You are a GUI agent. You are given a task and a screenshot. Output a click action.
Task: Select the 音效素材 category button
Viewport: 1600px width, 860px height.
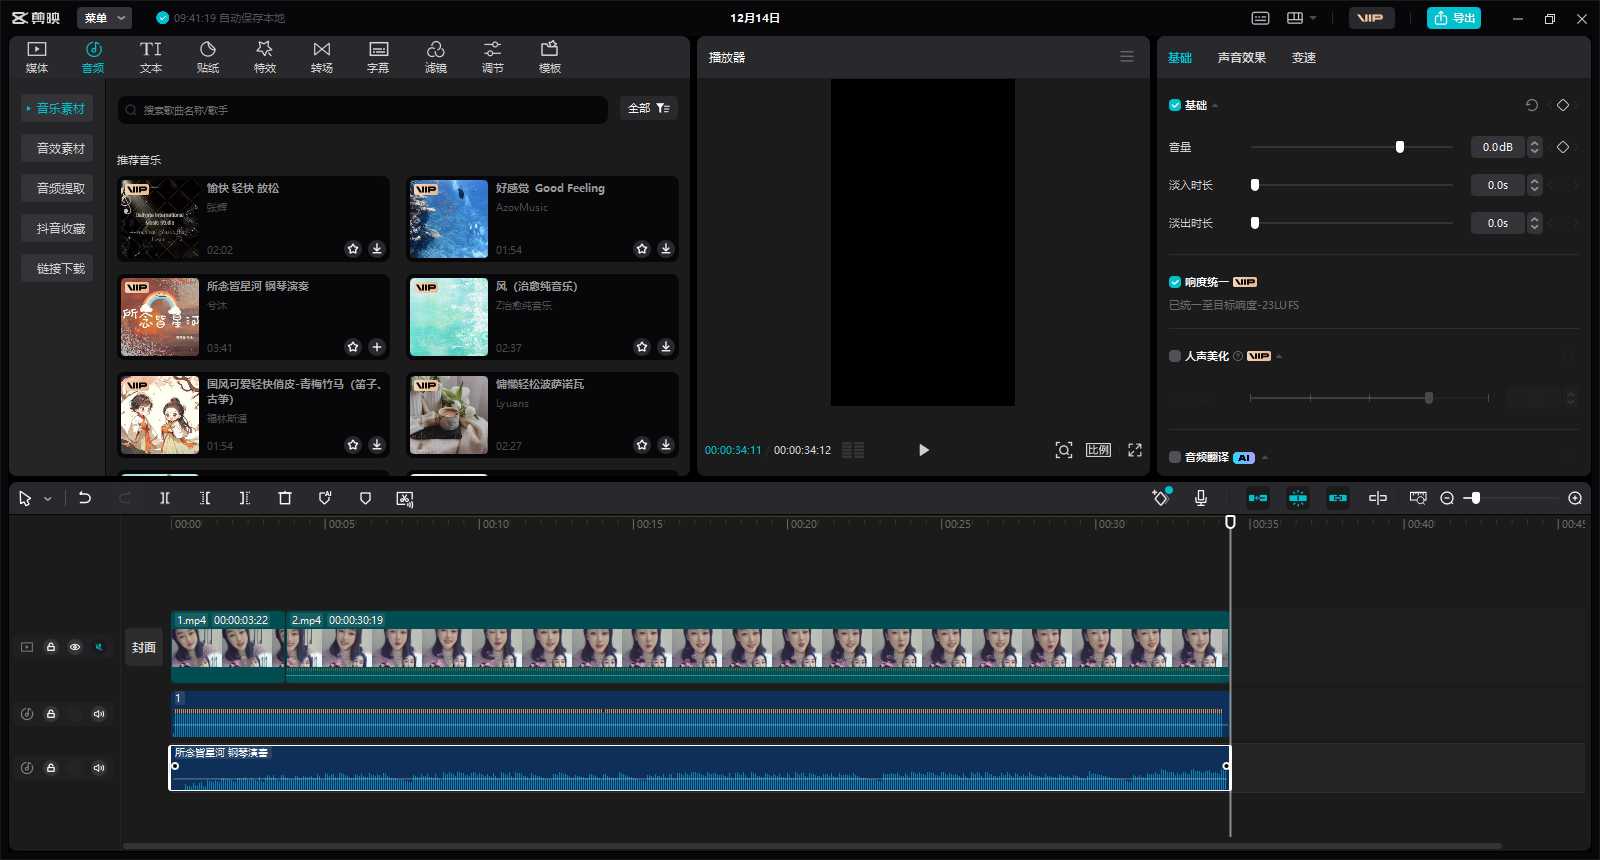[60, 148]
